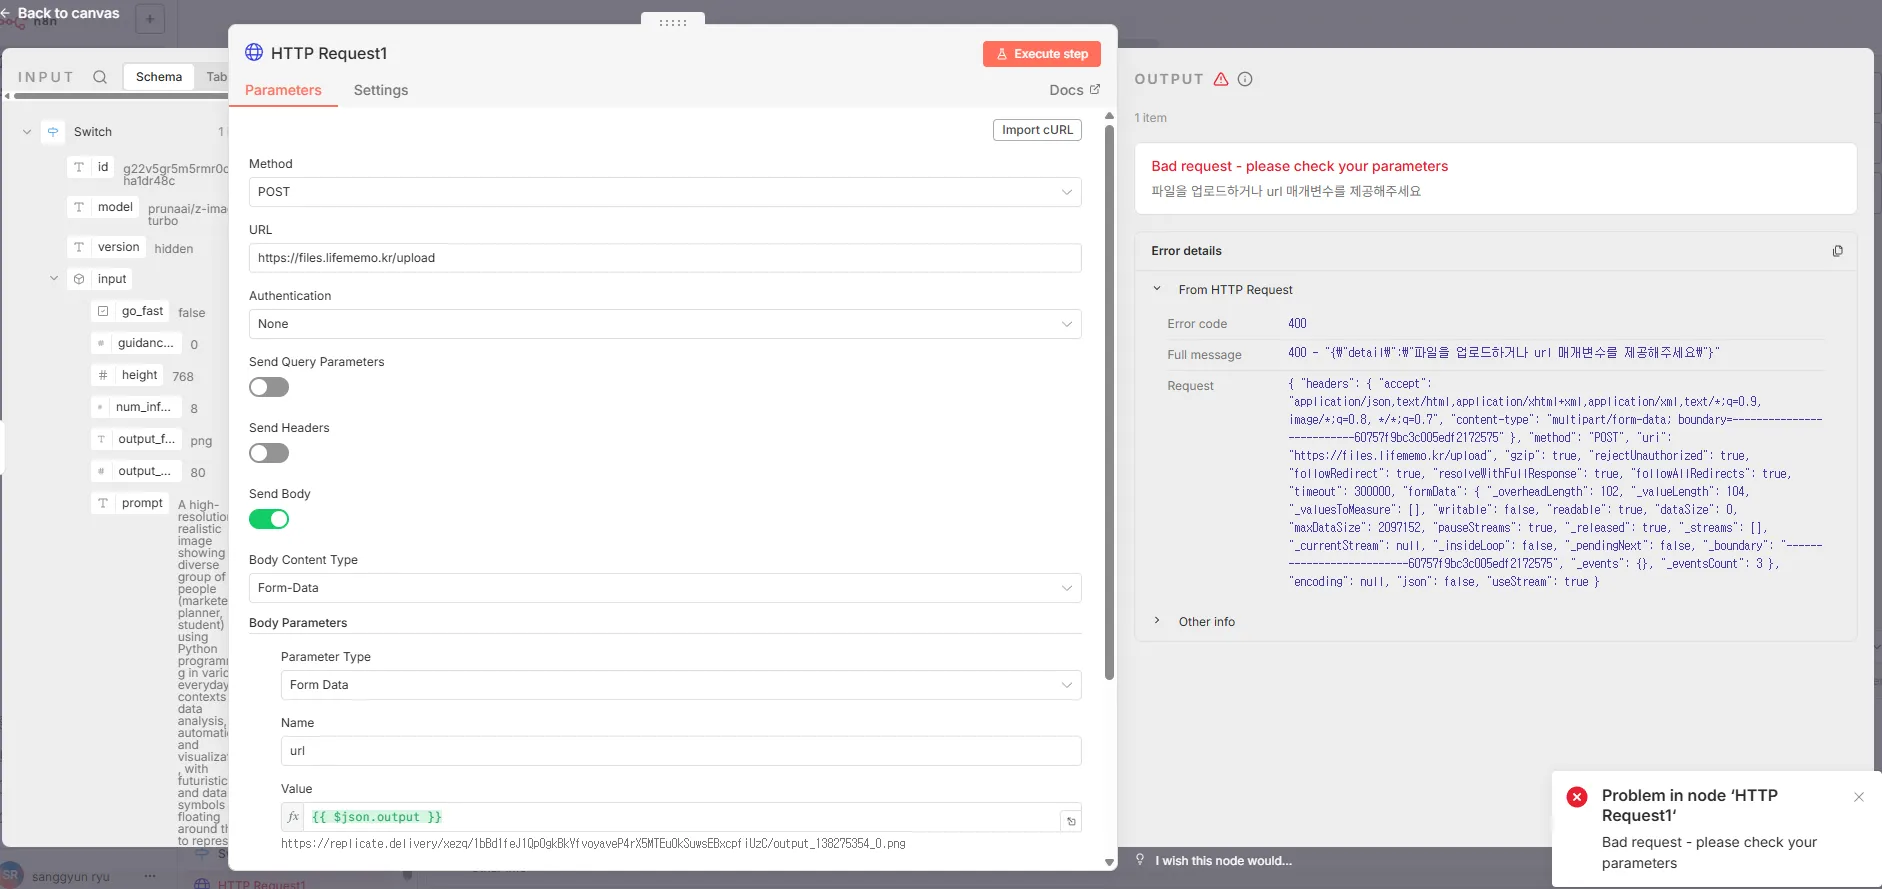The width and height of the screenshot is (1882, 889).
Task: Collapse the input object tree item
Action: coord(54,279)
